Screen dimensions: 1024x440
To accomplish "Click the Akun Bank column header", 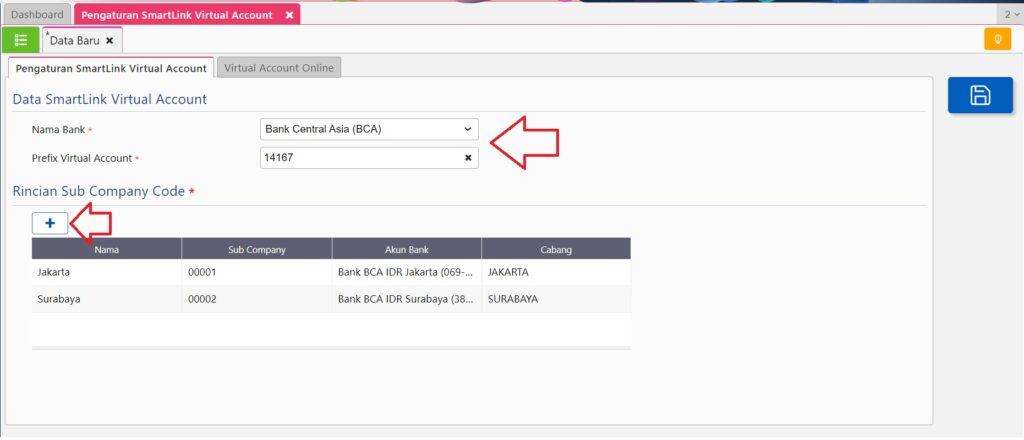I will point(407,249).
